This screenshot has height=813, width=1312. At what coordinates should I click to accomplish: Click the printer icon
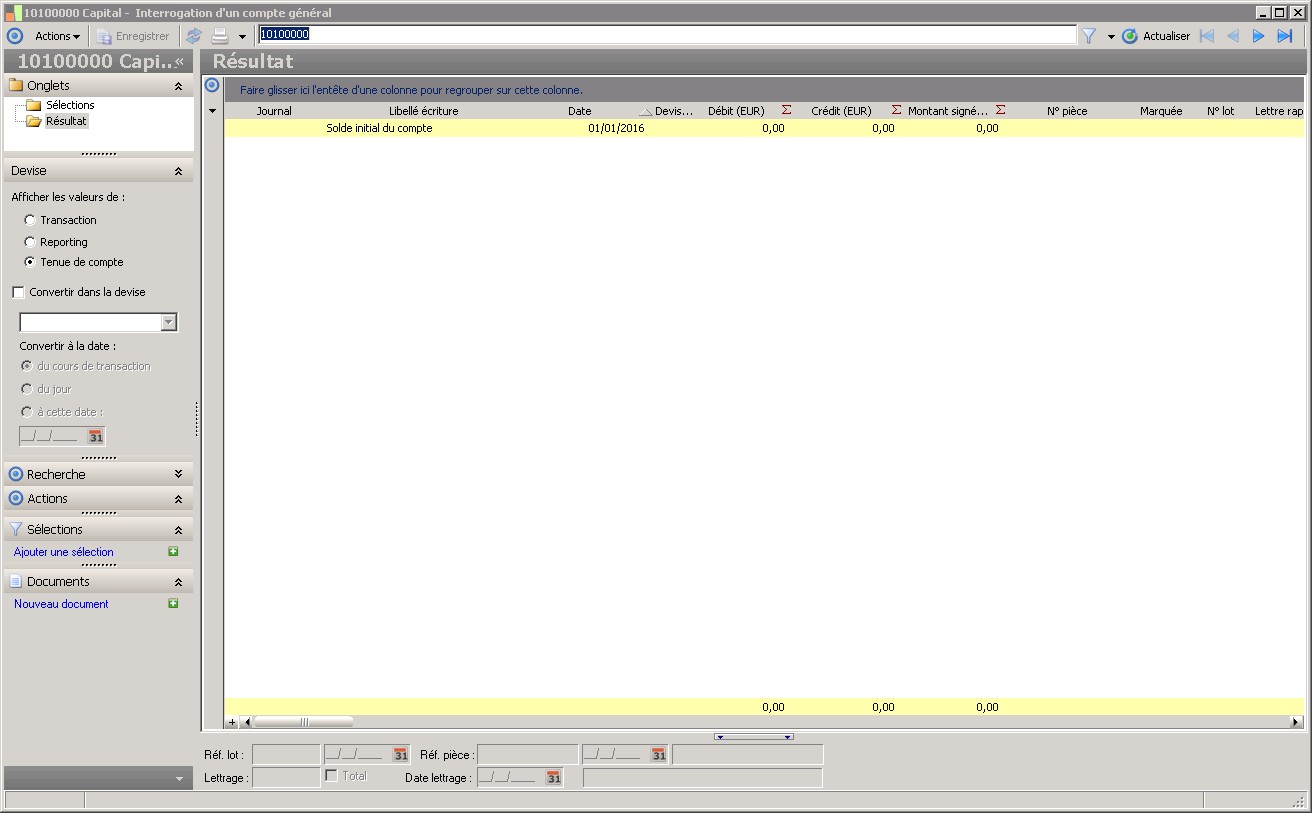(x=220, y=36)
